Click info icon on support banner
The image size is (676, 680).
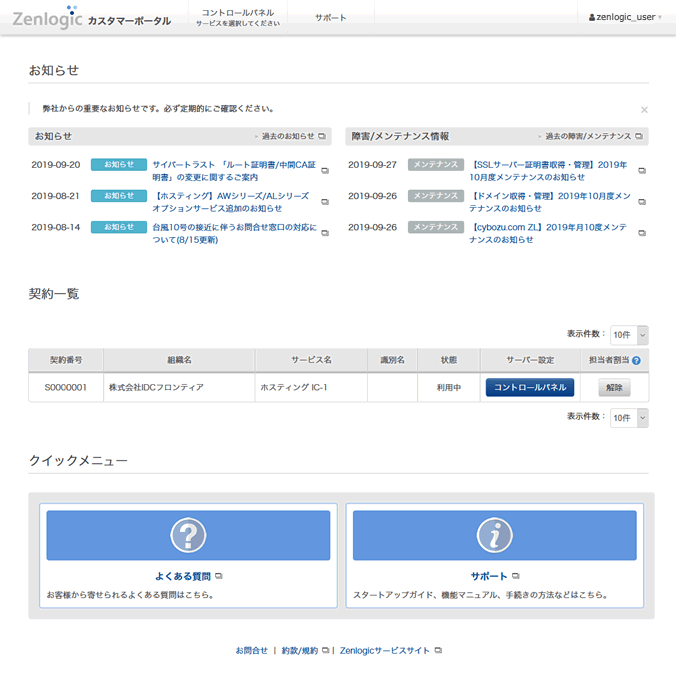[495, 535]
